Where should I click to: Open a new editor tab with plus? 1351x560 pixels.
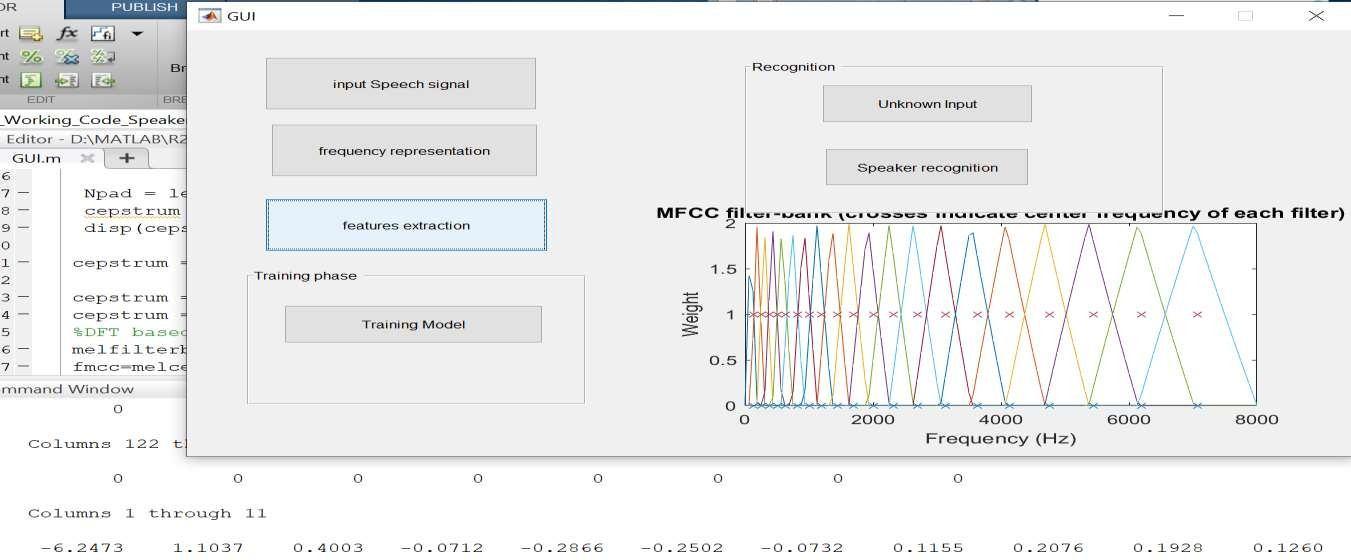click(126, 158)
